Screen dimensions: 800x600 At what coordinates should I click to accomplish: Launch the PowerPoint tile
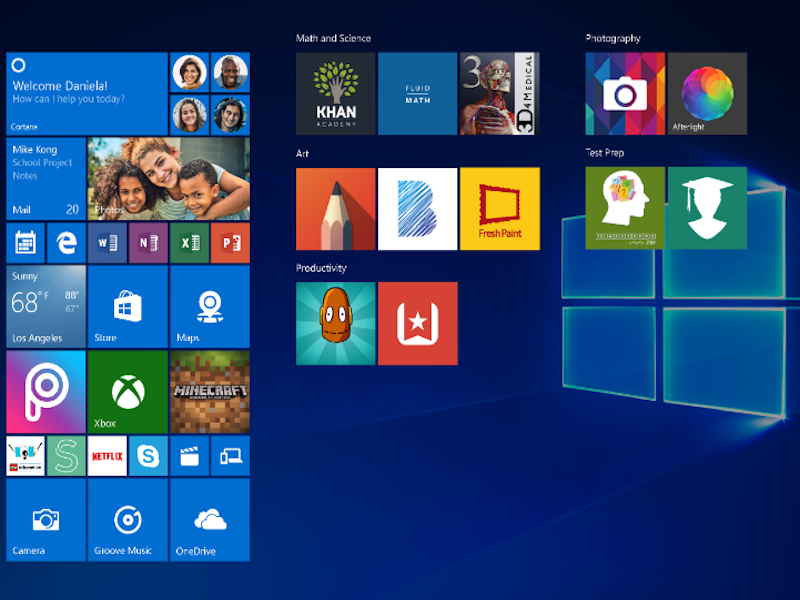click(x=230, y=243)
